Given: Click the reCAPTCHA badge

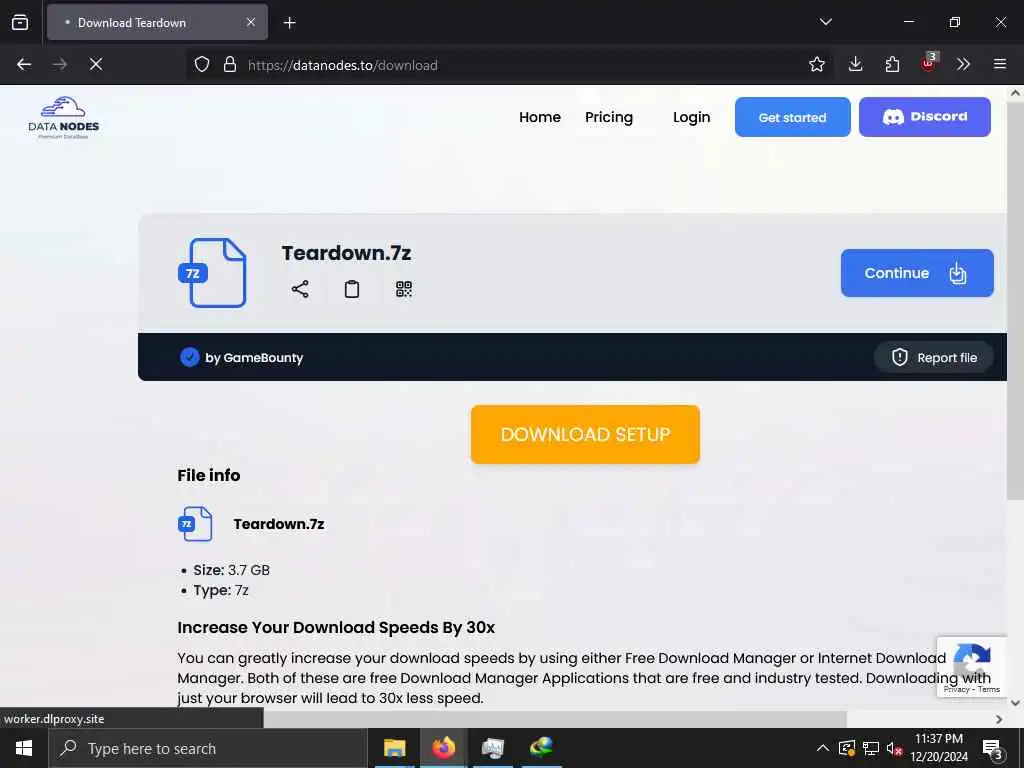Looking at the screenshot, I should [x=971, y=667].
